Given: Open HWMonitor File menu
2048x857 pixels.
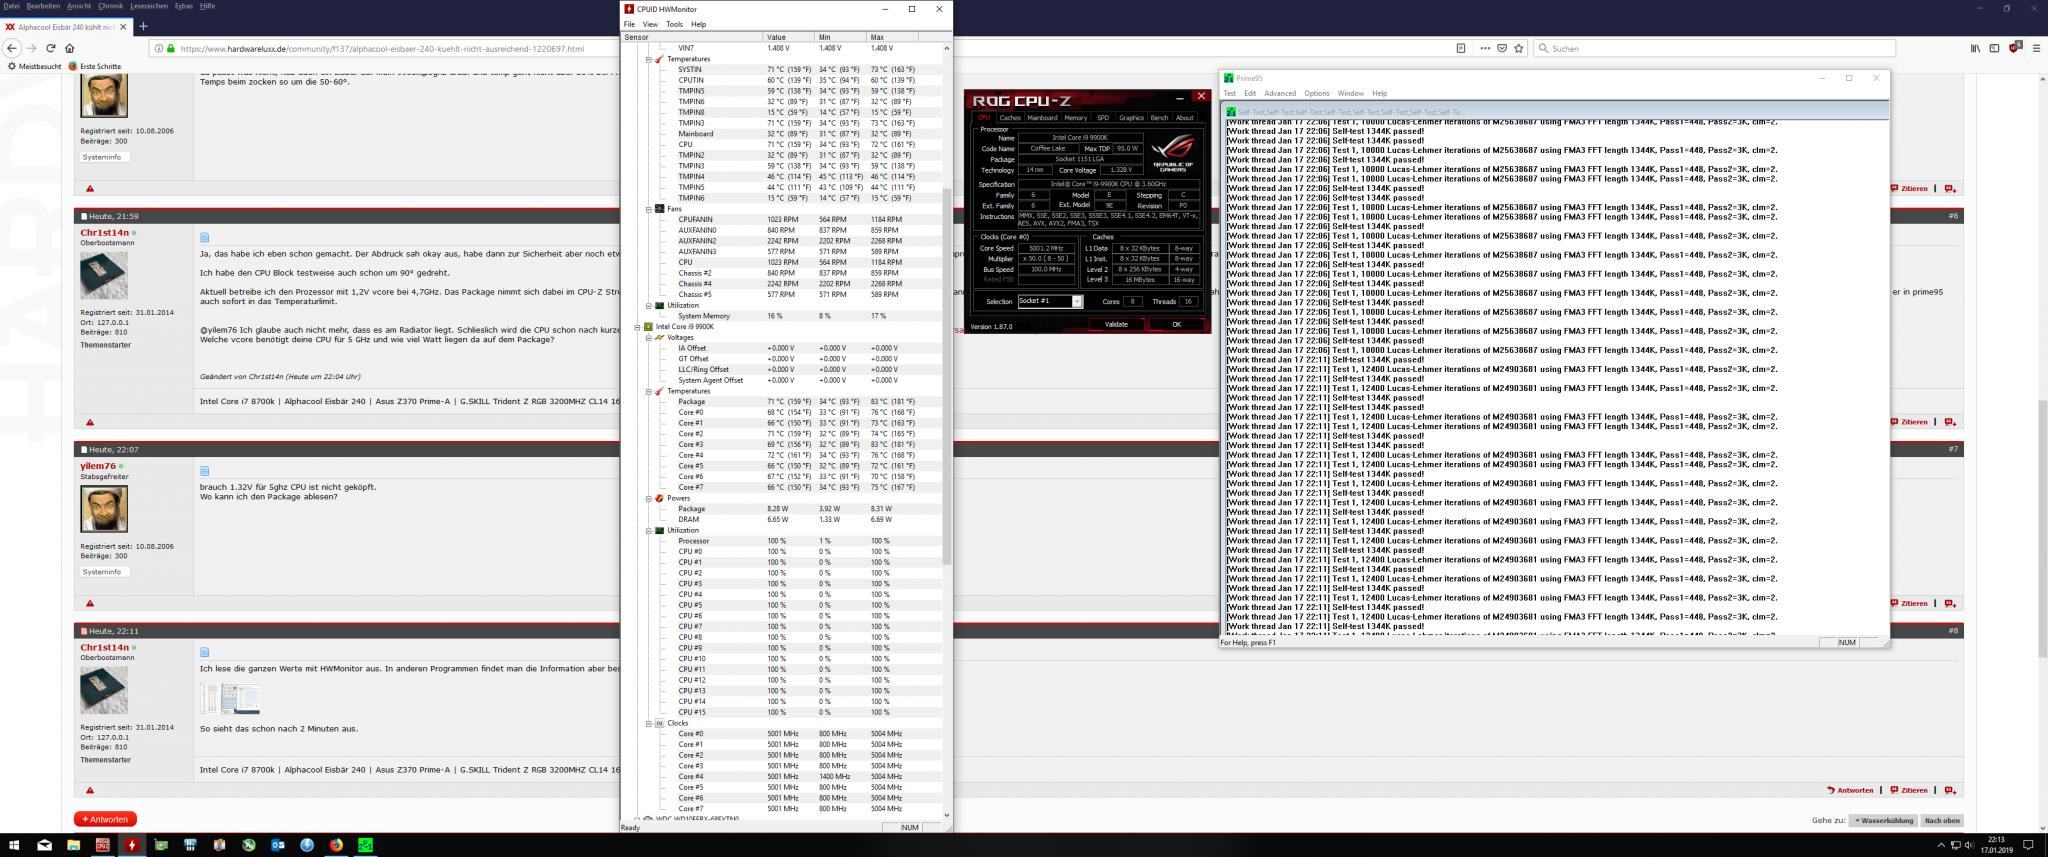Looking at the screenshot, I should point(629,24).
